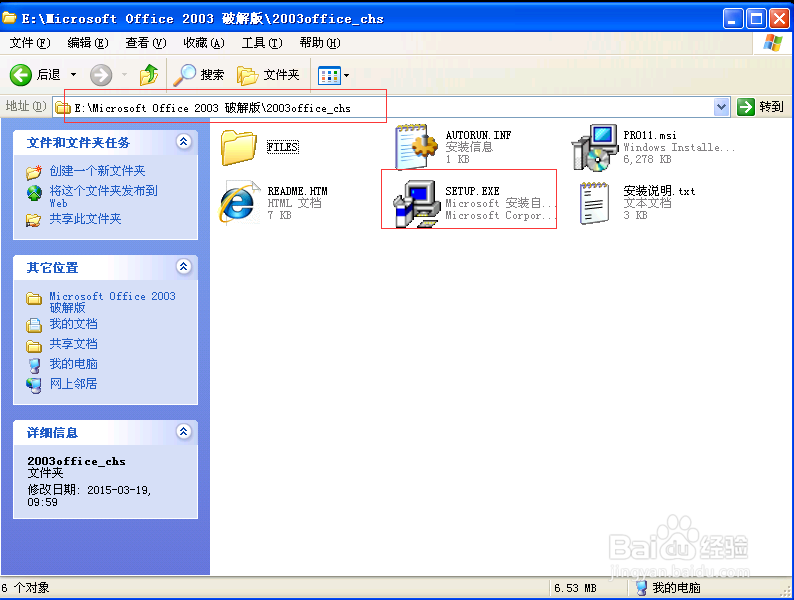Expand the address bar dropdown

[722, 107]
